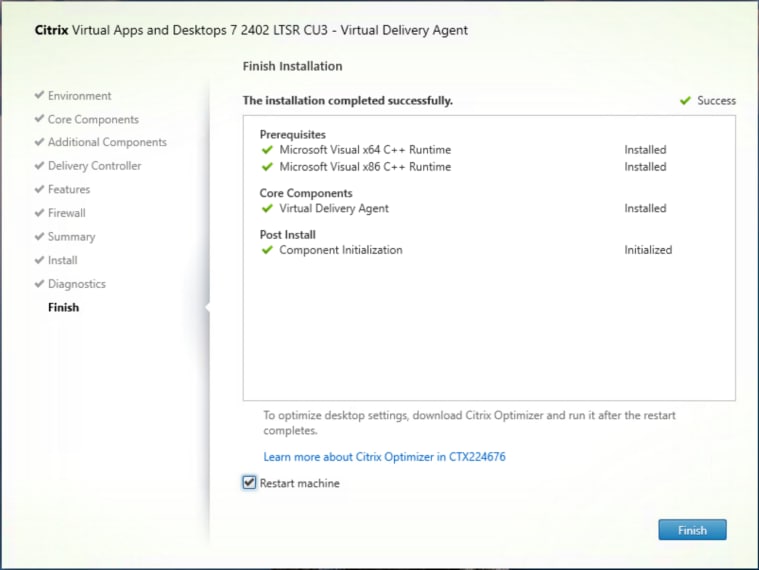The height and width of the screenshot is (570, 759).
Task: Open Citrix Optimizer CTX224676 link
Action: (384, 457)
